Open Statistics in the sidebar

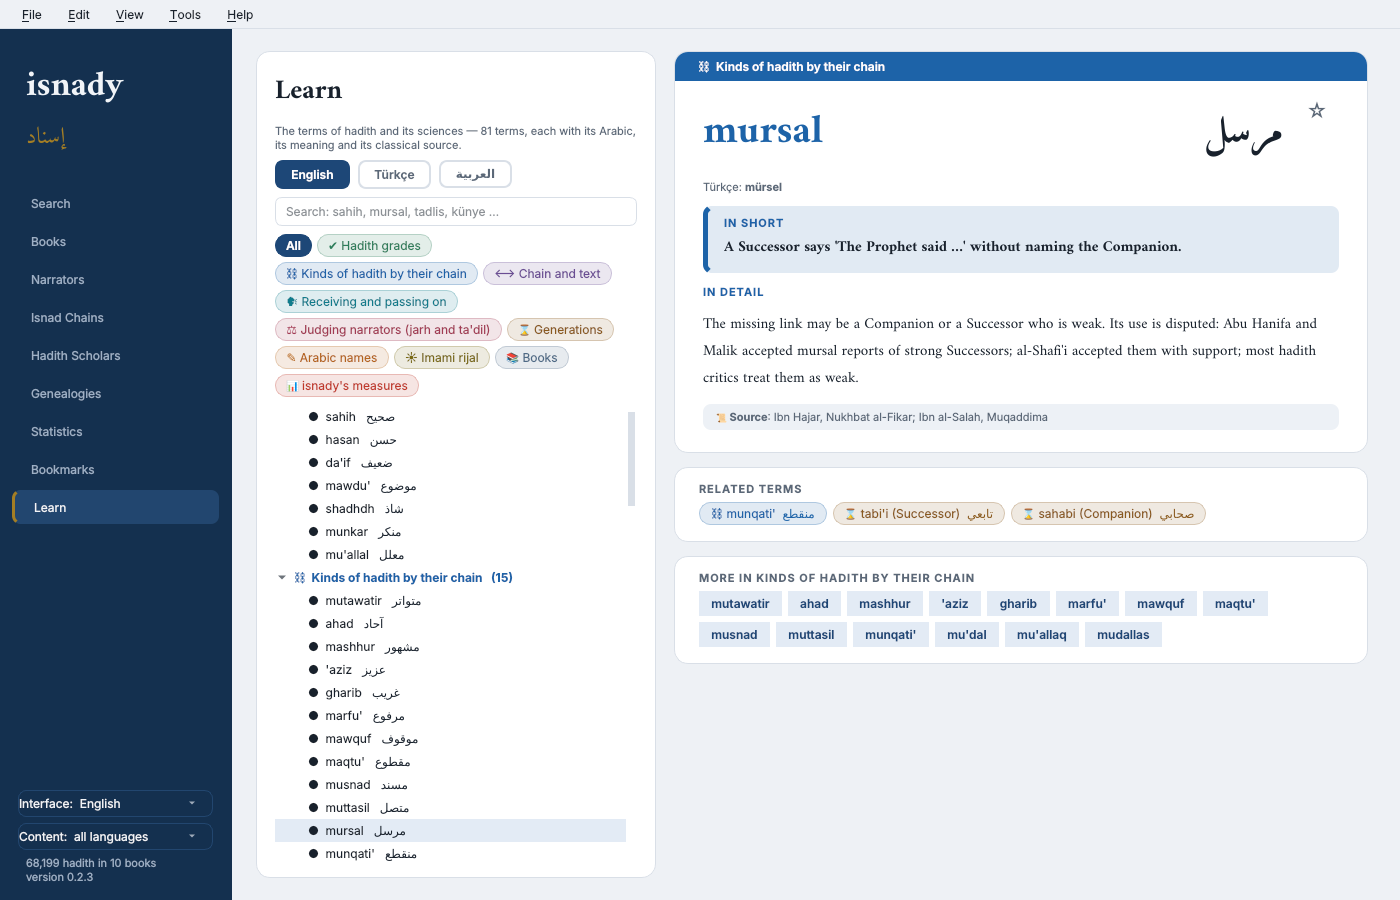(x=115, y=432)
